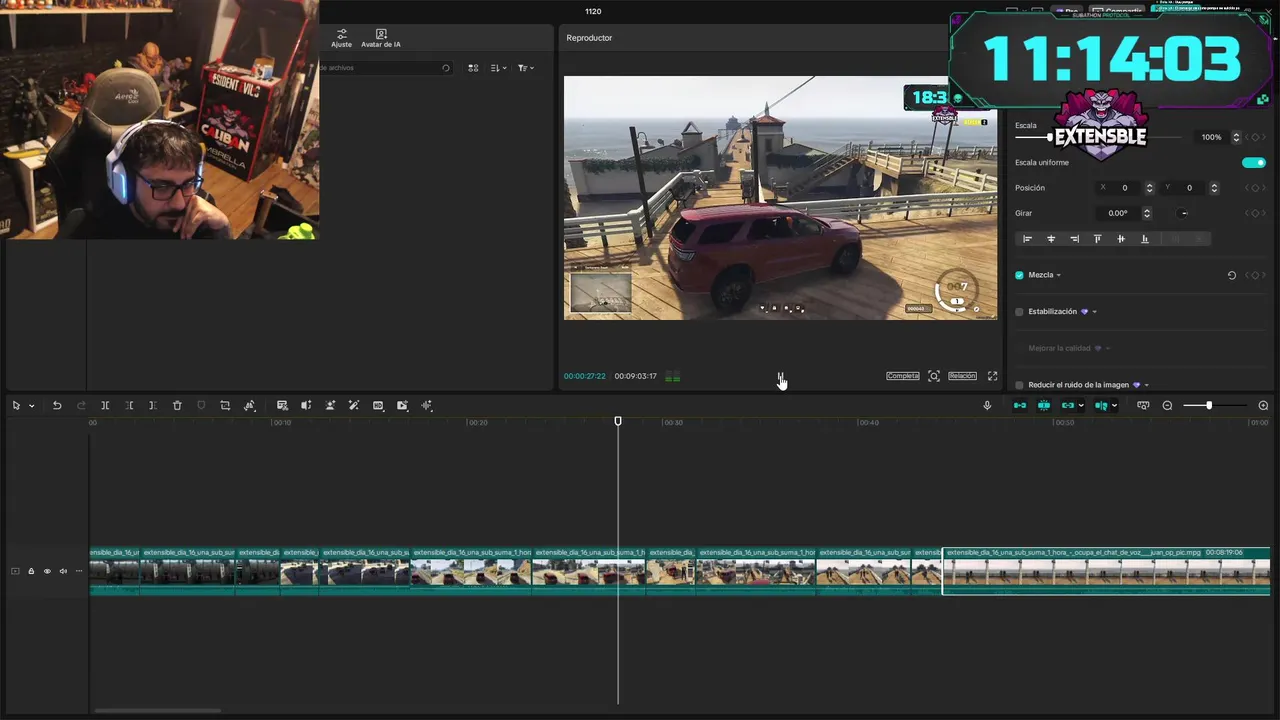Add keyframe for Escala diamond icon
This screenshot has width=1280, height=720.
point(1255,137)
